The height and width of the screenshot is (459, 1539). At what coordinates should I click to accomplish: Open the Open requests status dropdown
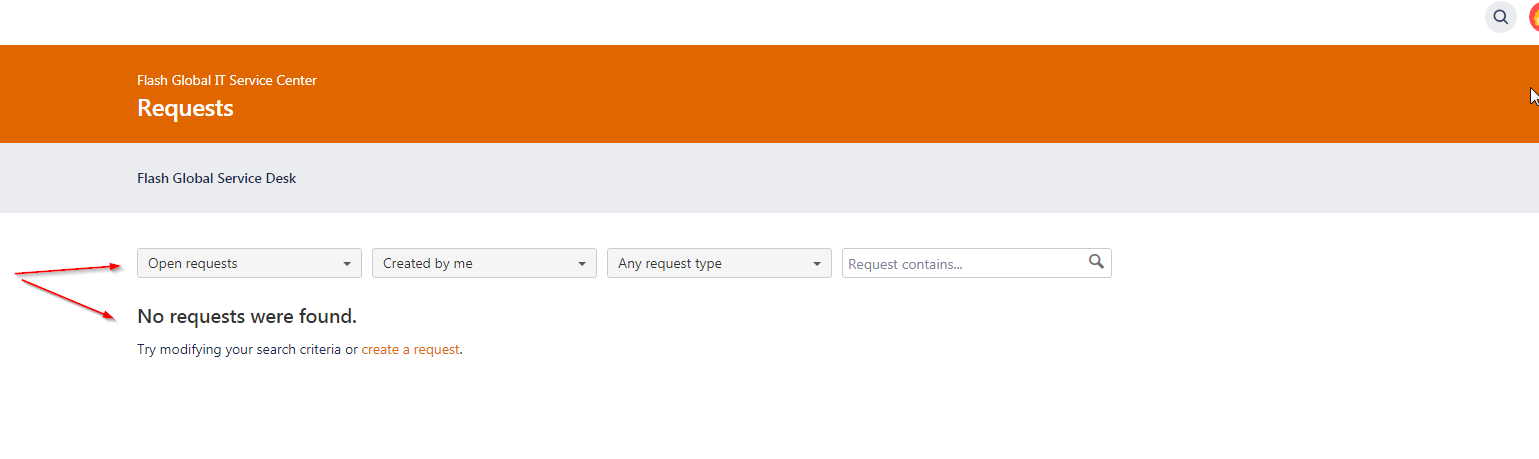(249, 263)
